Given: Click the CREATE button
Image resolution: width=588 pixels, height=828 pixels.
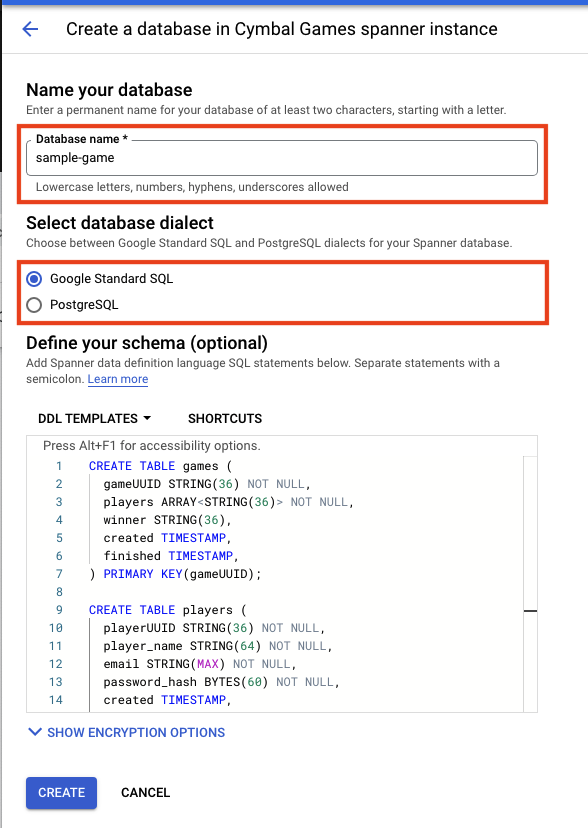Looking at the screenshot, I should tap(61, 793).
